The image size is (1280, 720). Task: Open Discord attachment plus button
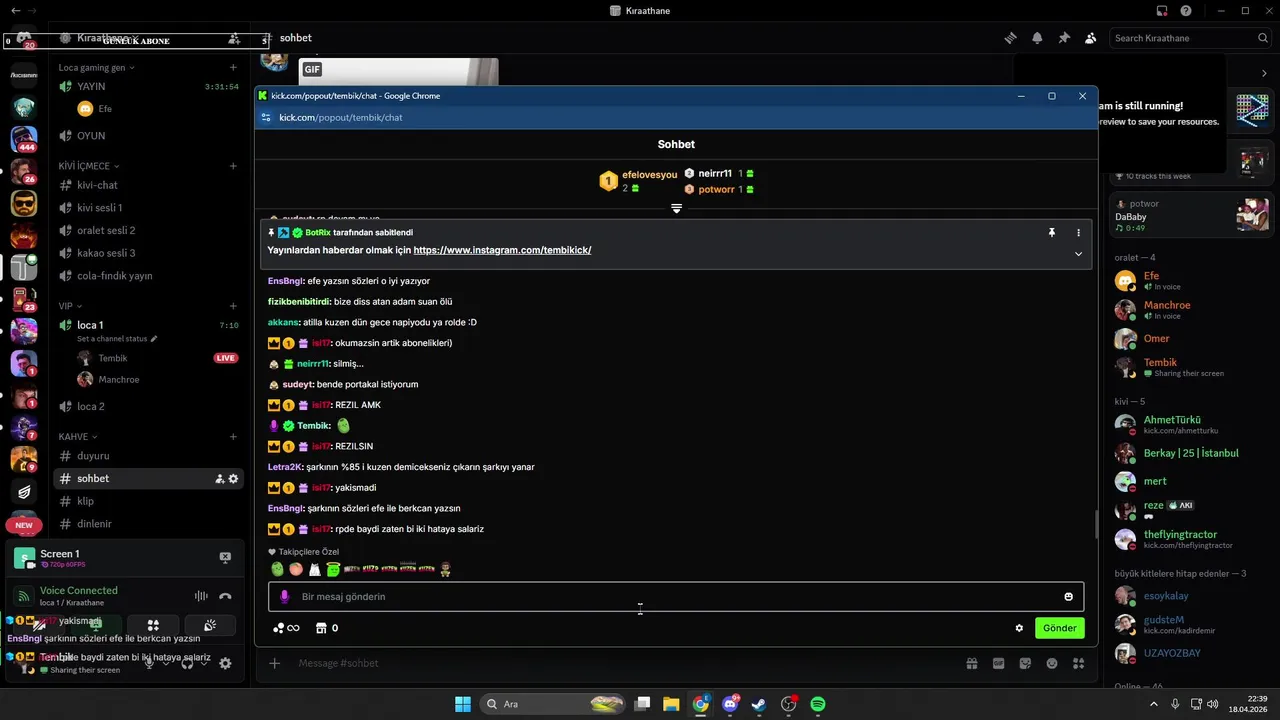point(274,663)
